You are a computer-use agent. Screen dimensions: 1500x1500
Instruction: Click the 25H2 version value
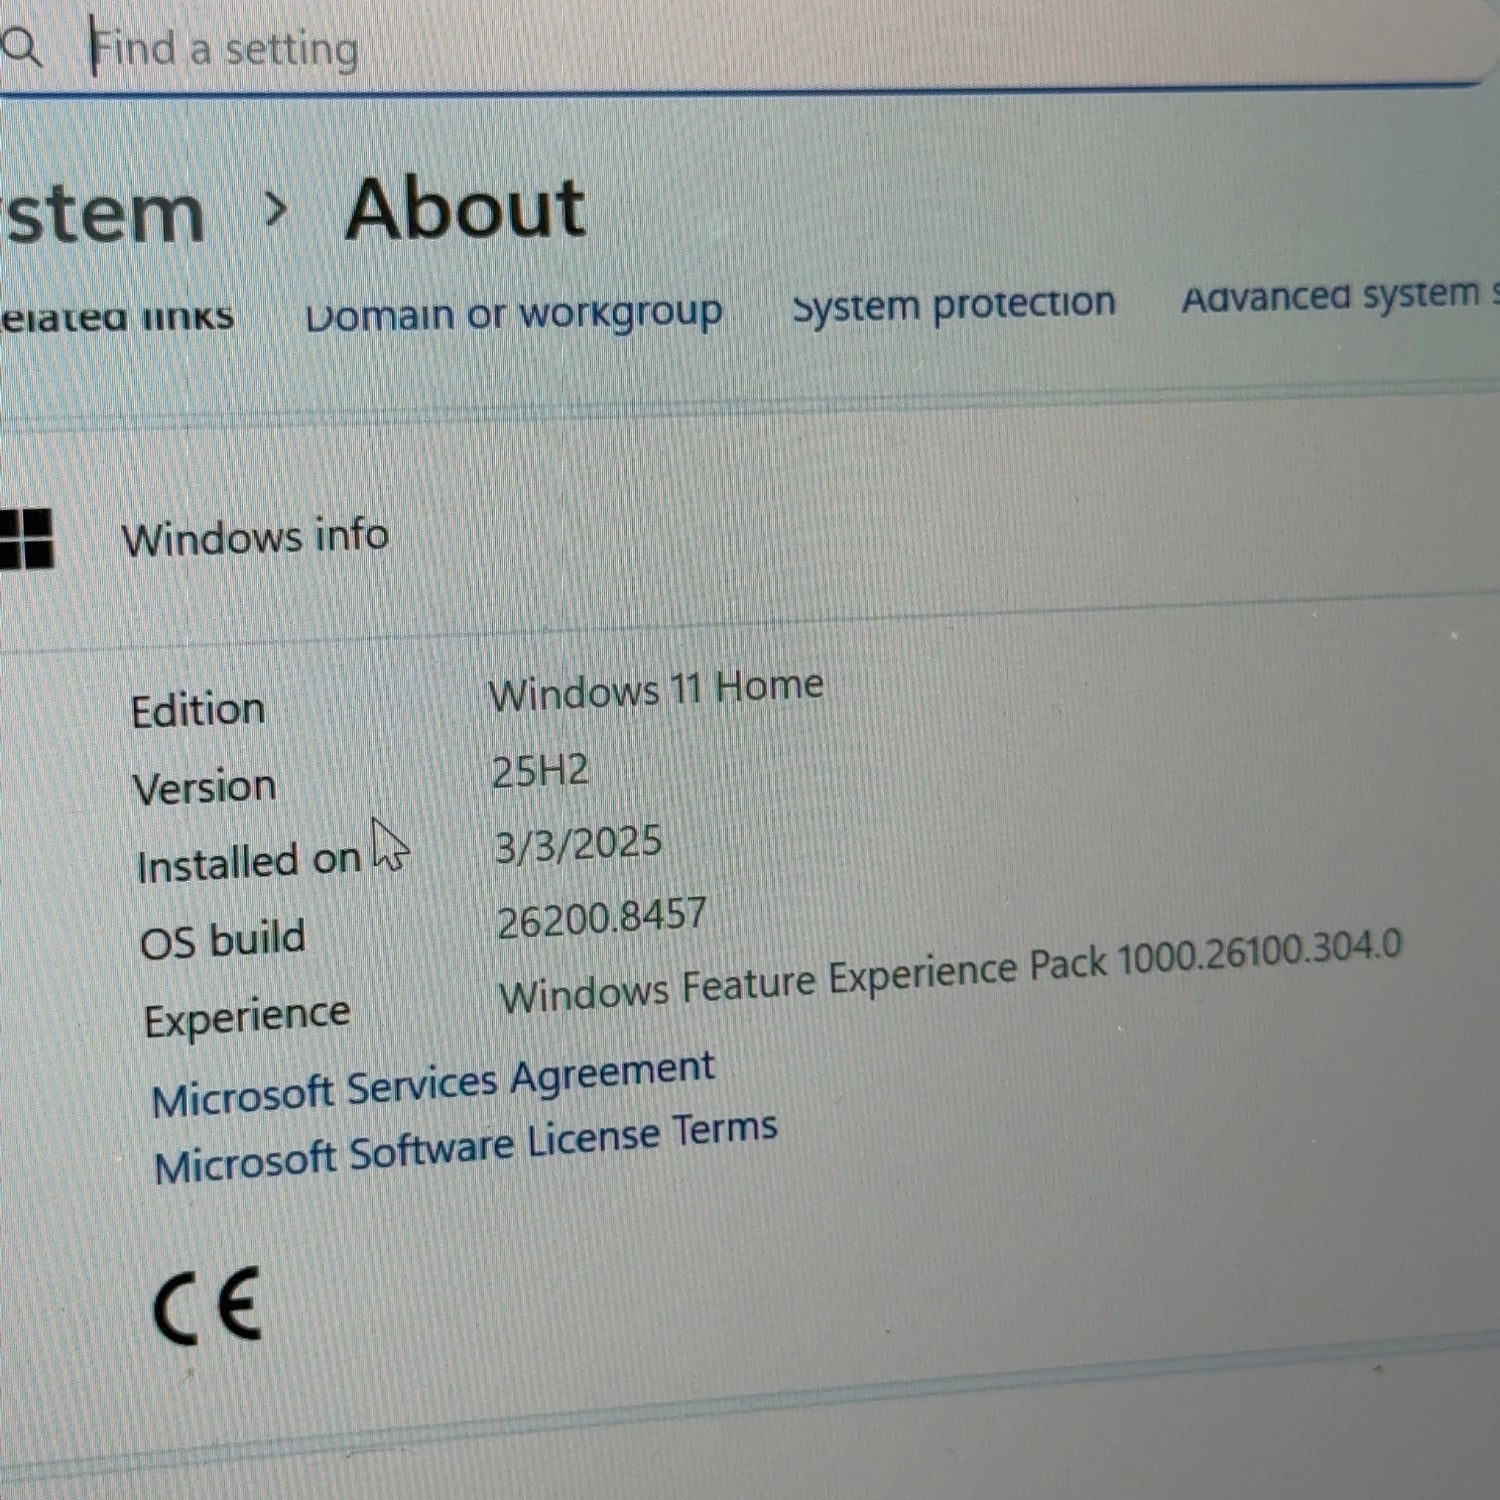click(540, 771)
